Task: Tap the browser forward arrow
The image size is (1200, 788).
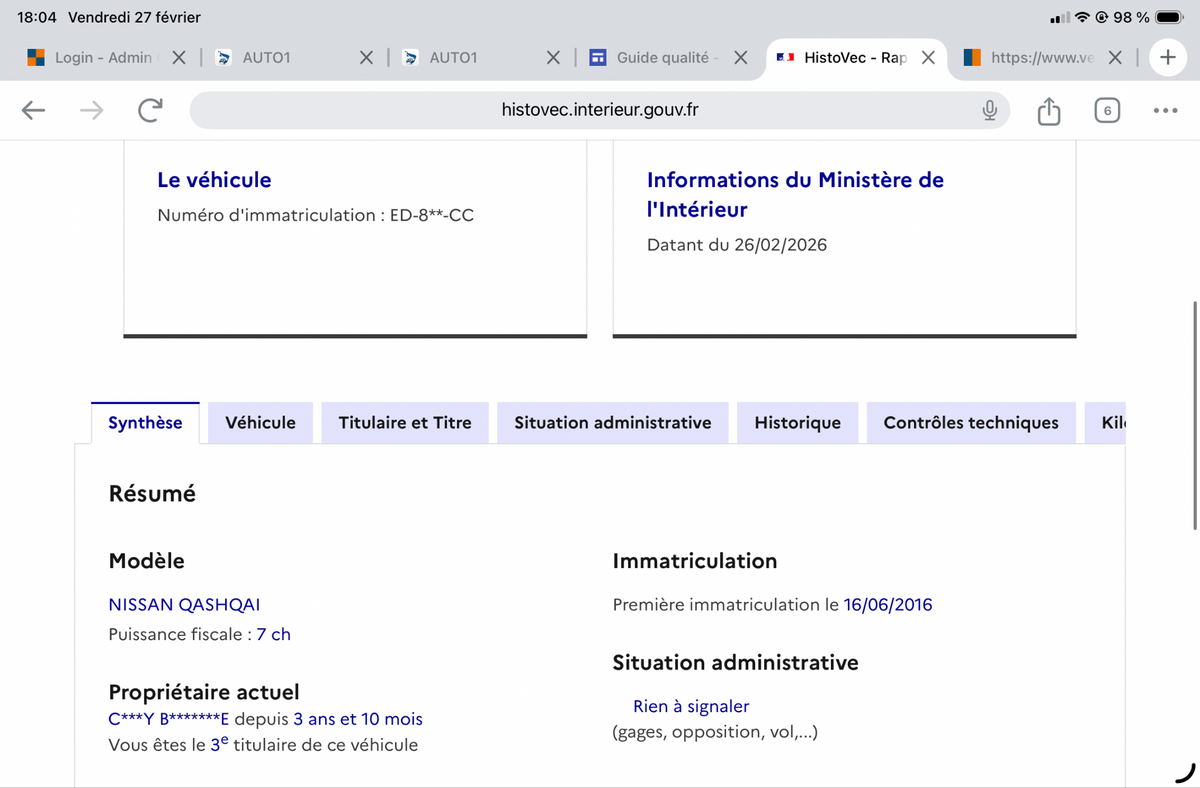Action: [x=91, y=111]
